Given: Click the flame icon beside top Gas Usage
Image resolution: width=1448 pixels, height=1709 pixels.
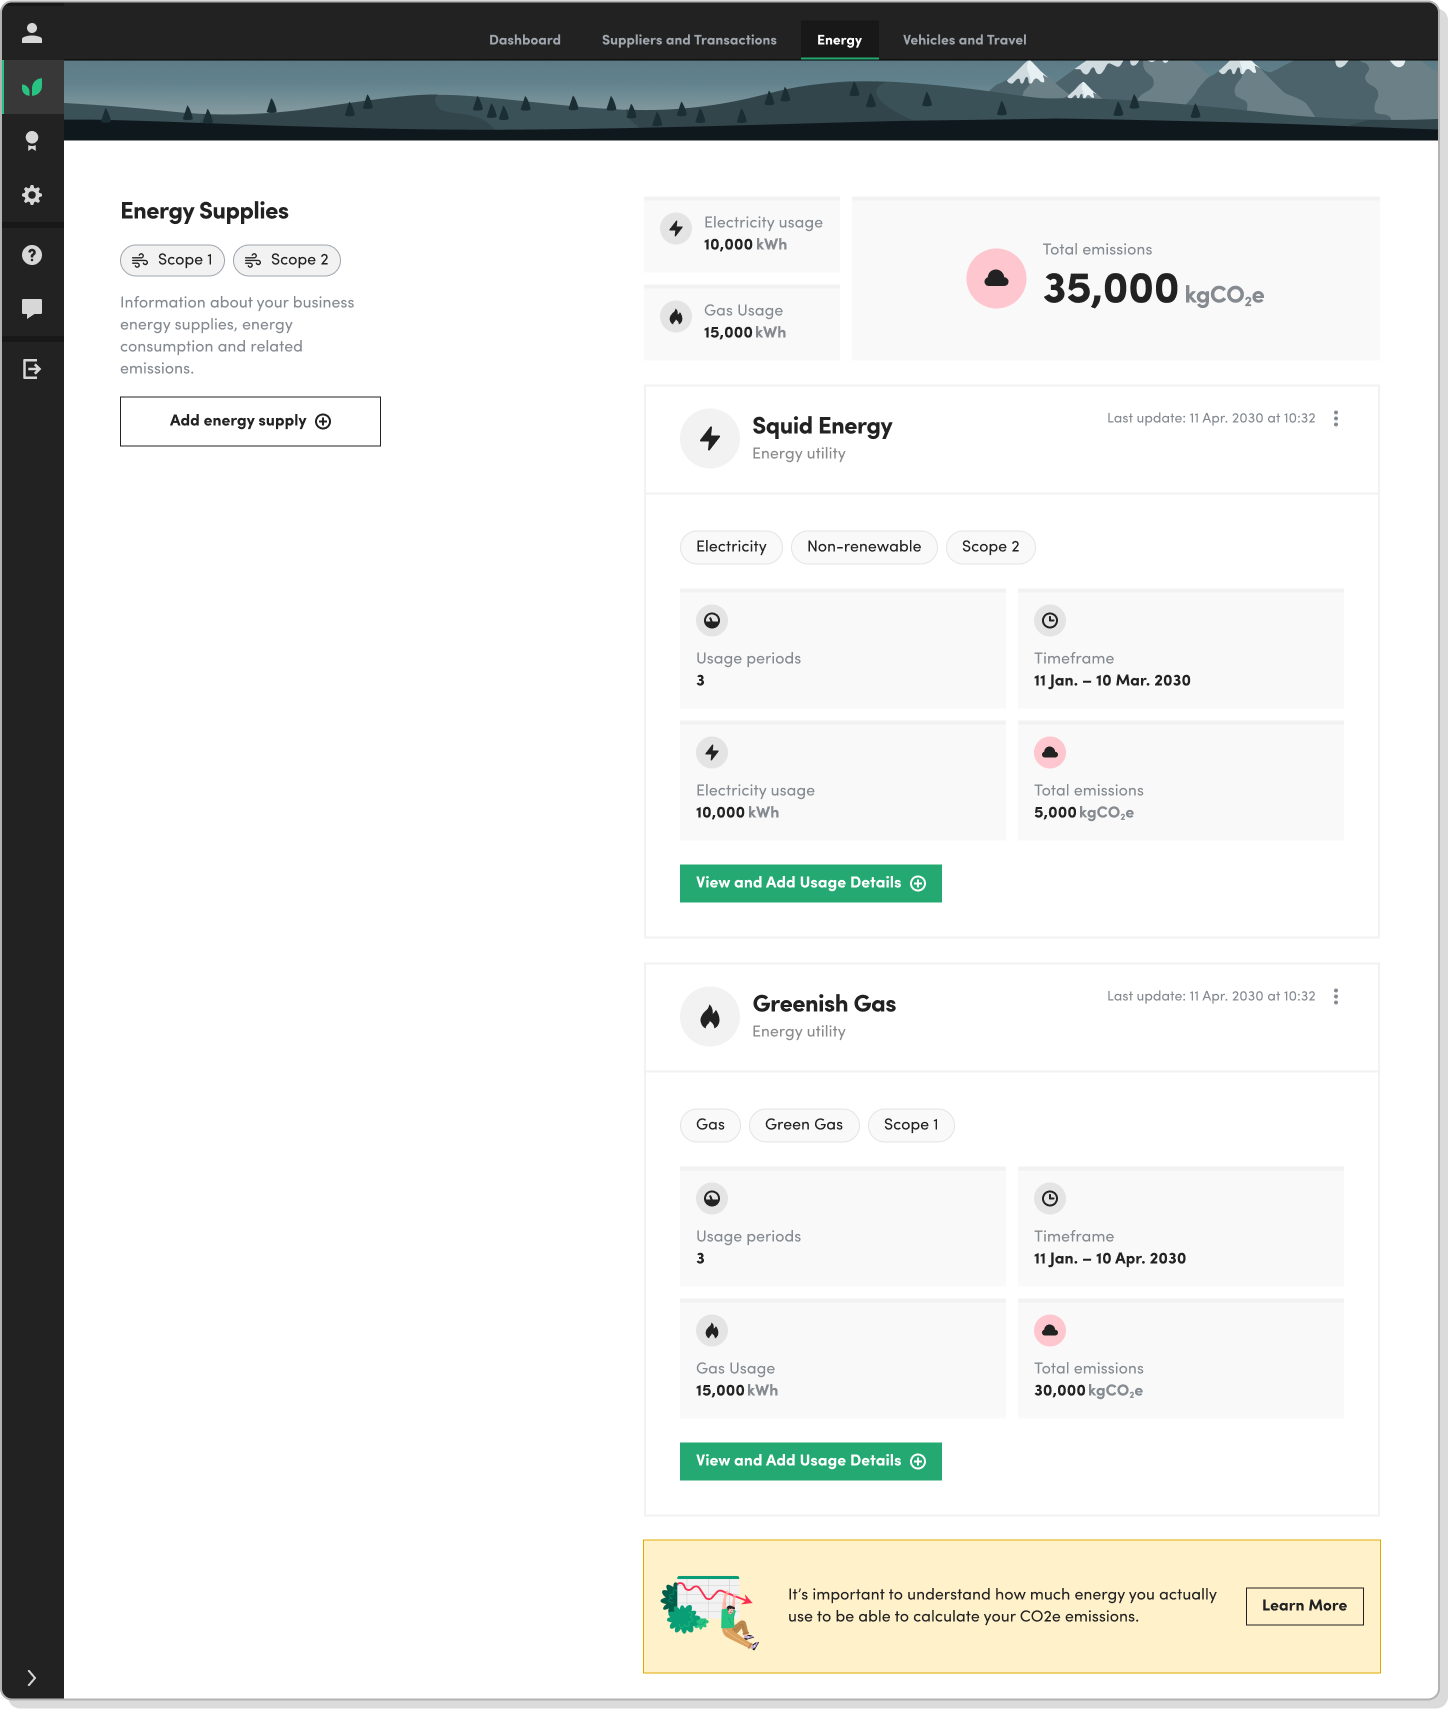Looking at the screenshot, I should [x=676, y=317].
